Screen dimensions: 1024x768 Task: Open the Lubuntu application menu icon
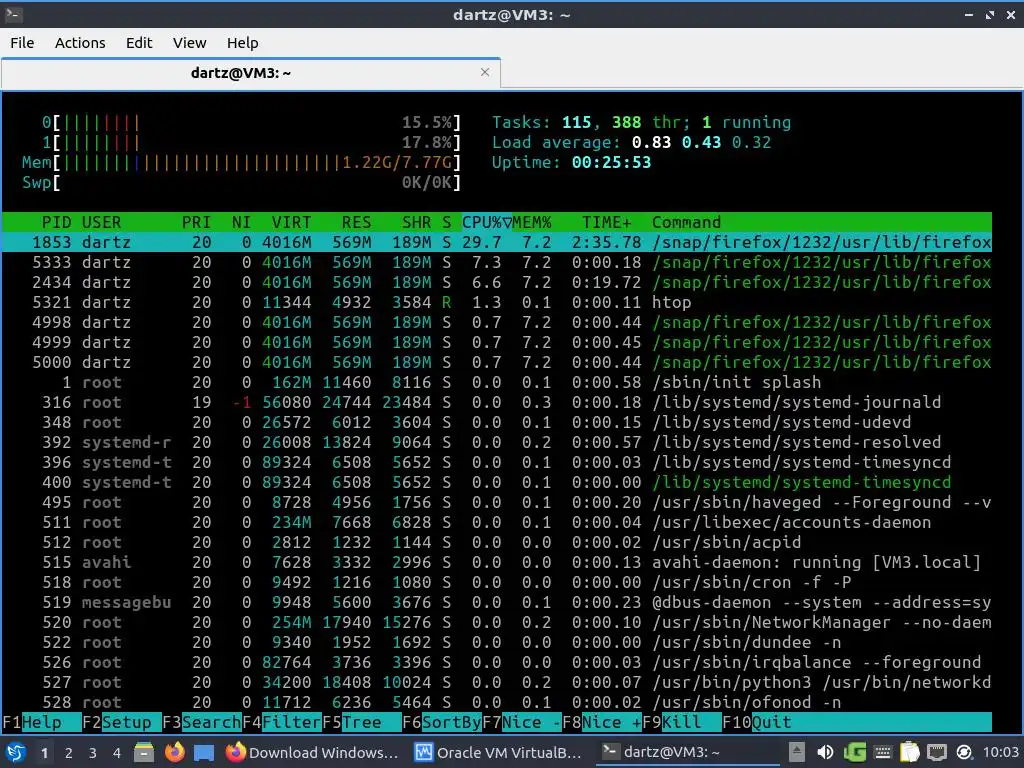tap(16, 753)
